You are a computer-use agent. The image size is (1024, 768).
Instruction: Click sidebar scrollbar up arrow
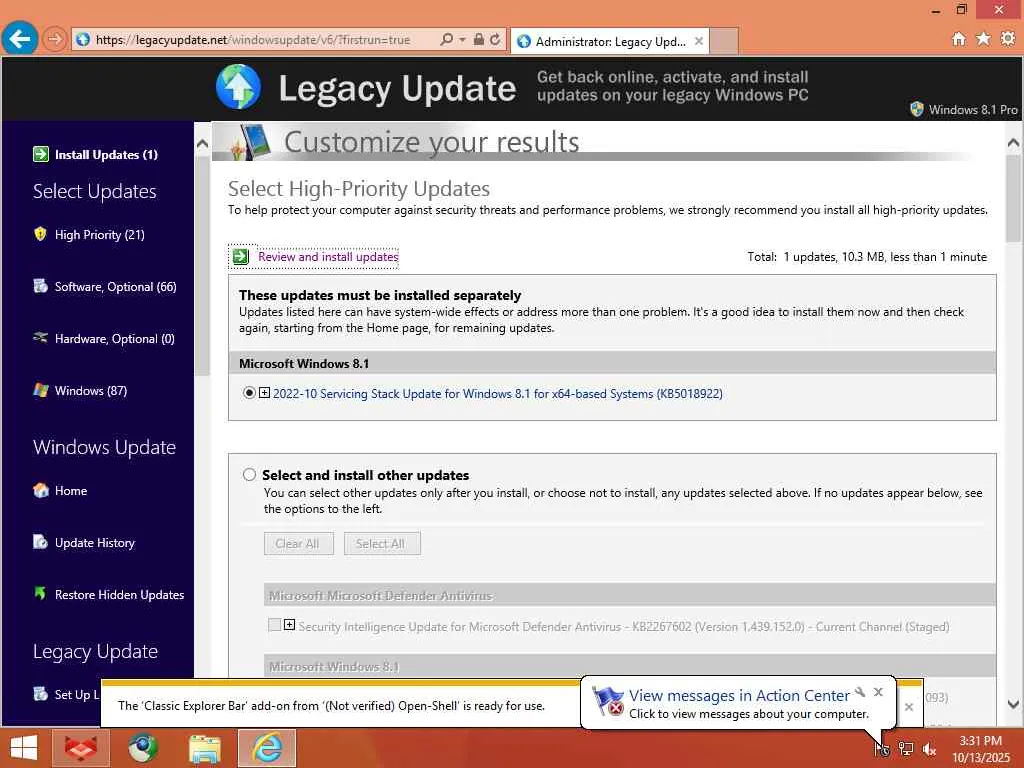[202, 143]
